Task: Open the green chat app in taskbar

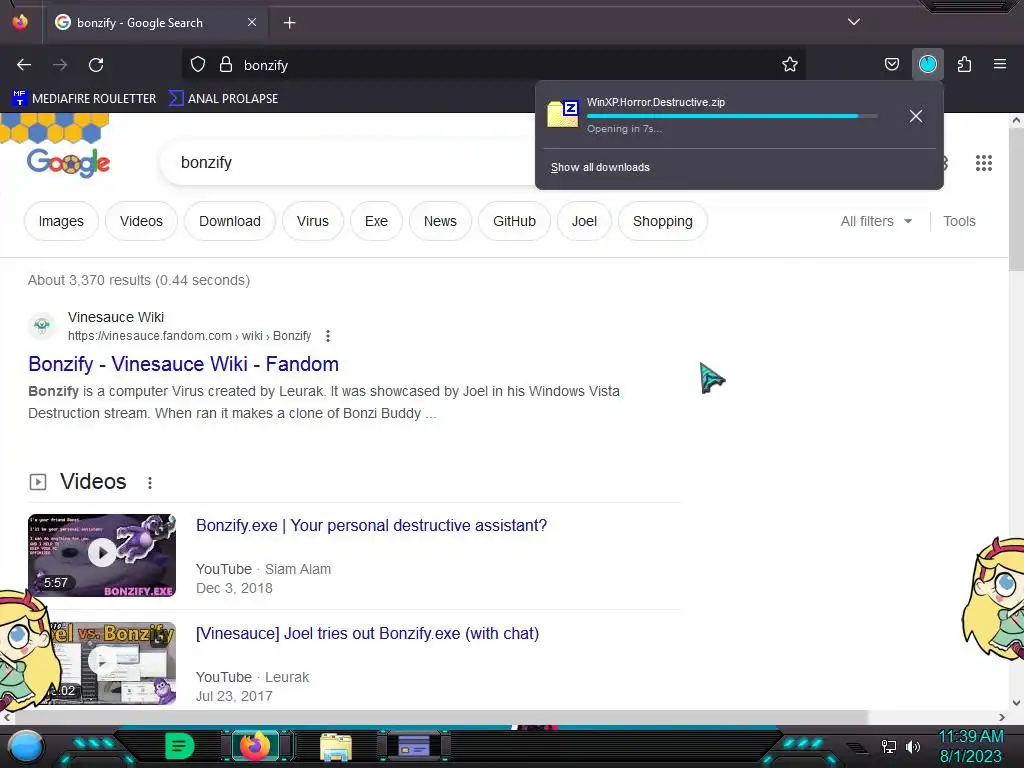Action: coord(180,746)
